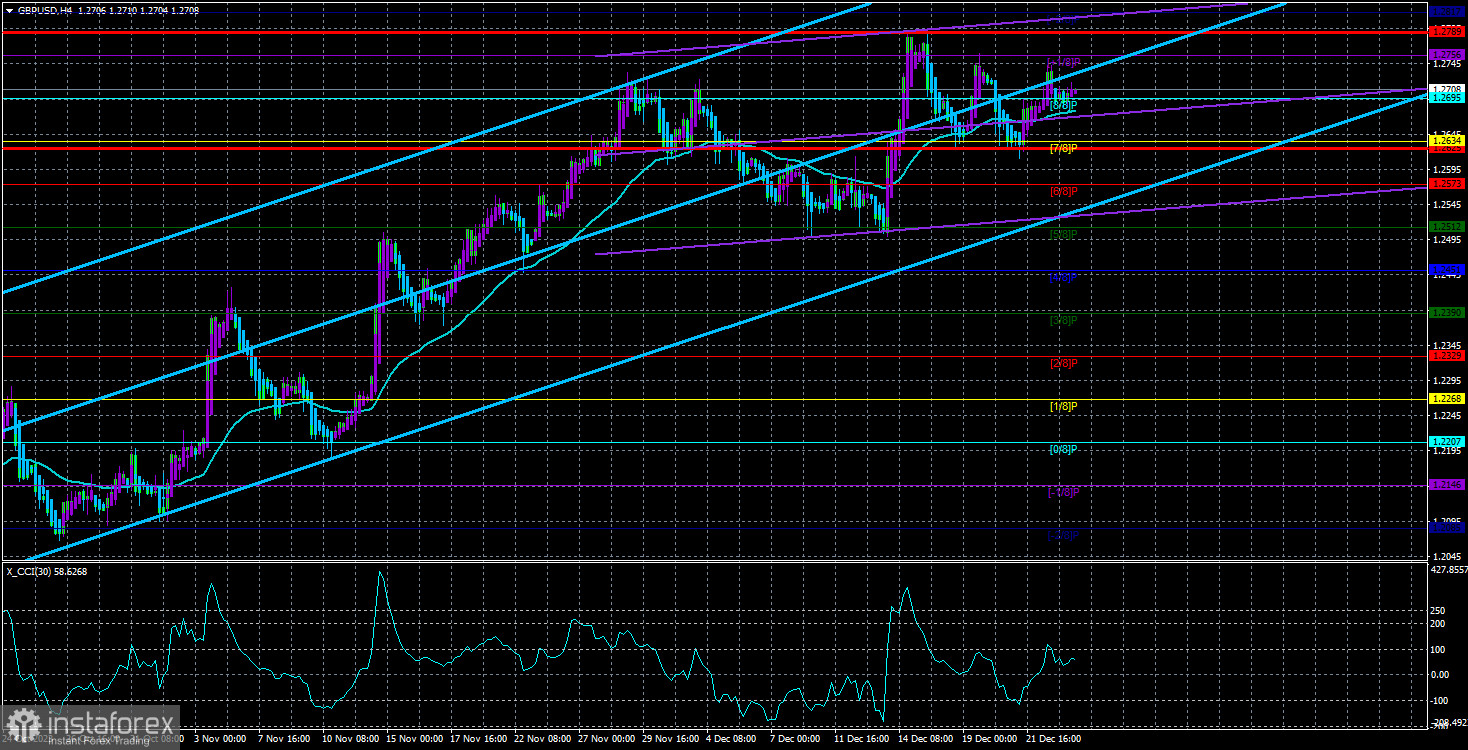Click the yellow 1.2634 price level tag
Screen dimensions: 1468x750
pyautogui.click(x=1446, y=141)
